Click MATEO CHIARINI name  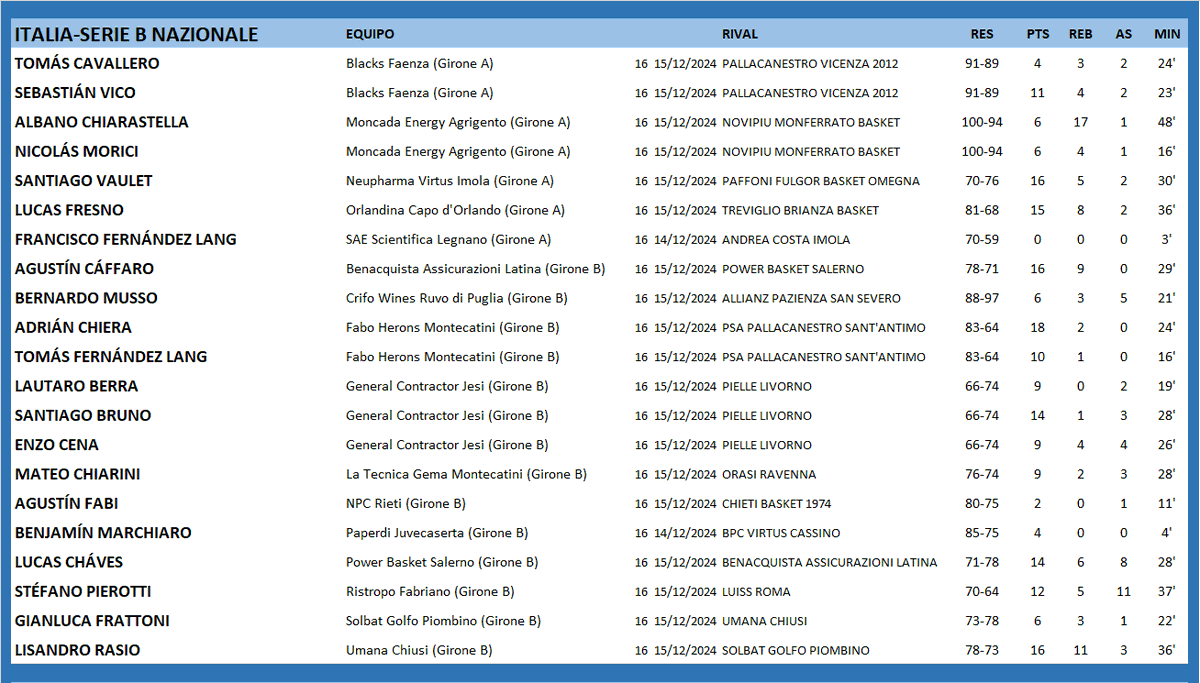(77, 474)
